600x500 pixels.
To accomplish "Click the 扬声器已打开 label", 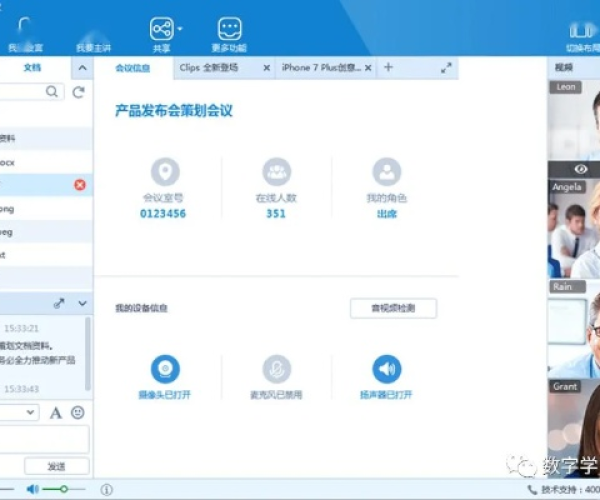I will pyautogui.click(x=386, y=395).
